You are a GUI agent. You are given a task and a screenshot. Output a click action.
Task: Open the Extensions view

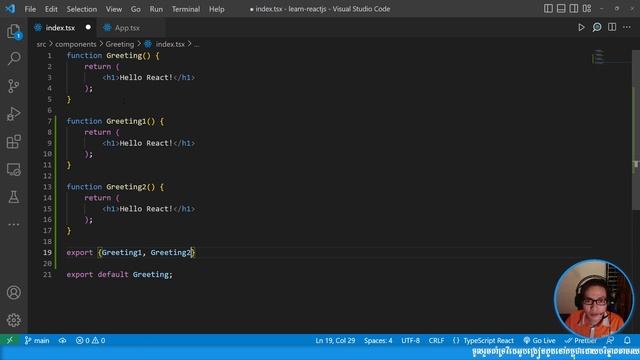(14, 141)
